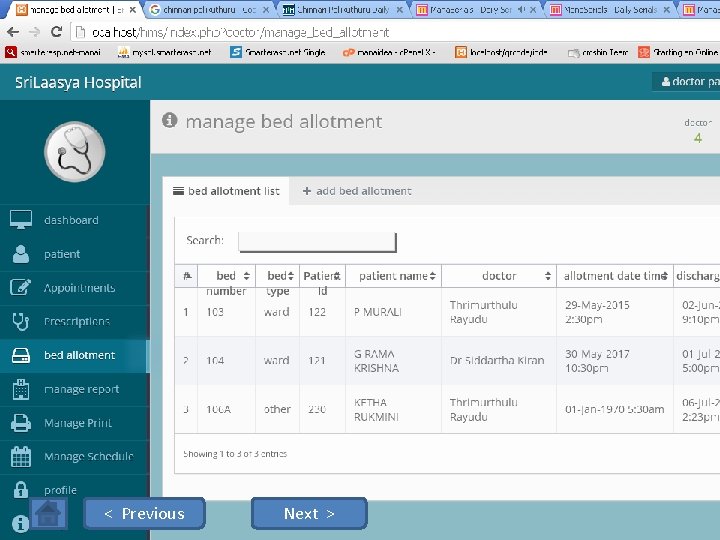Click the manage report building icon
720x540 pixels.
21,389
